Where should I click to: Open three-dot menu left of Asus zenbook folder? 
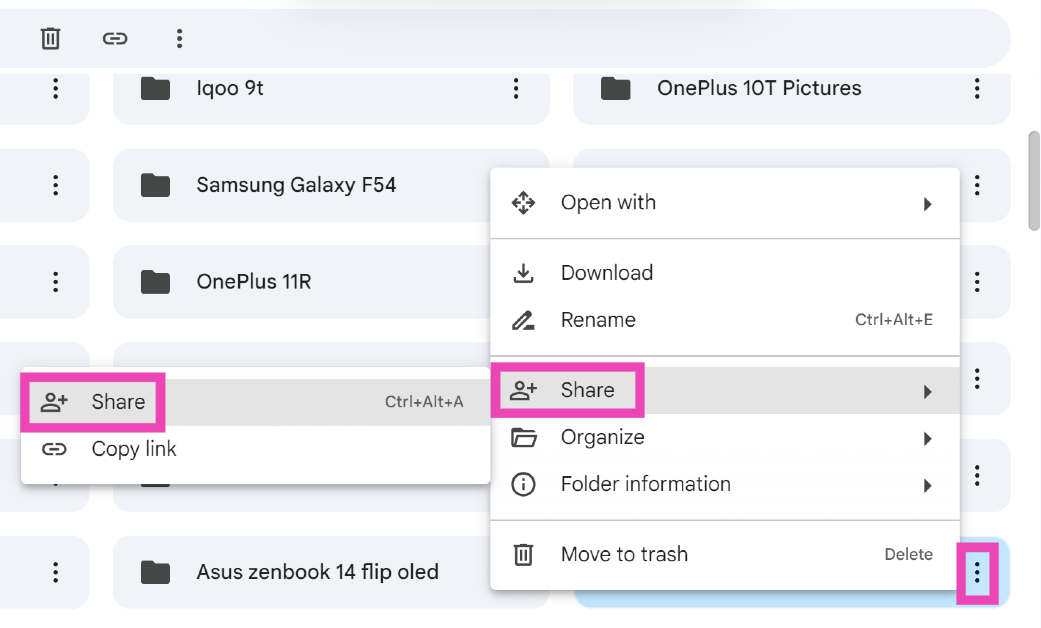[56, 572]
